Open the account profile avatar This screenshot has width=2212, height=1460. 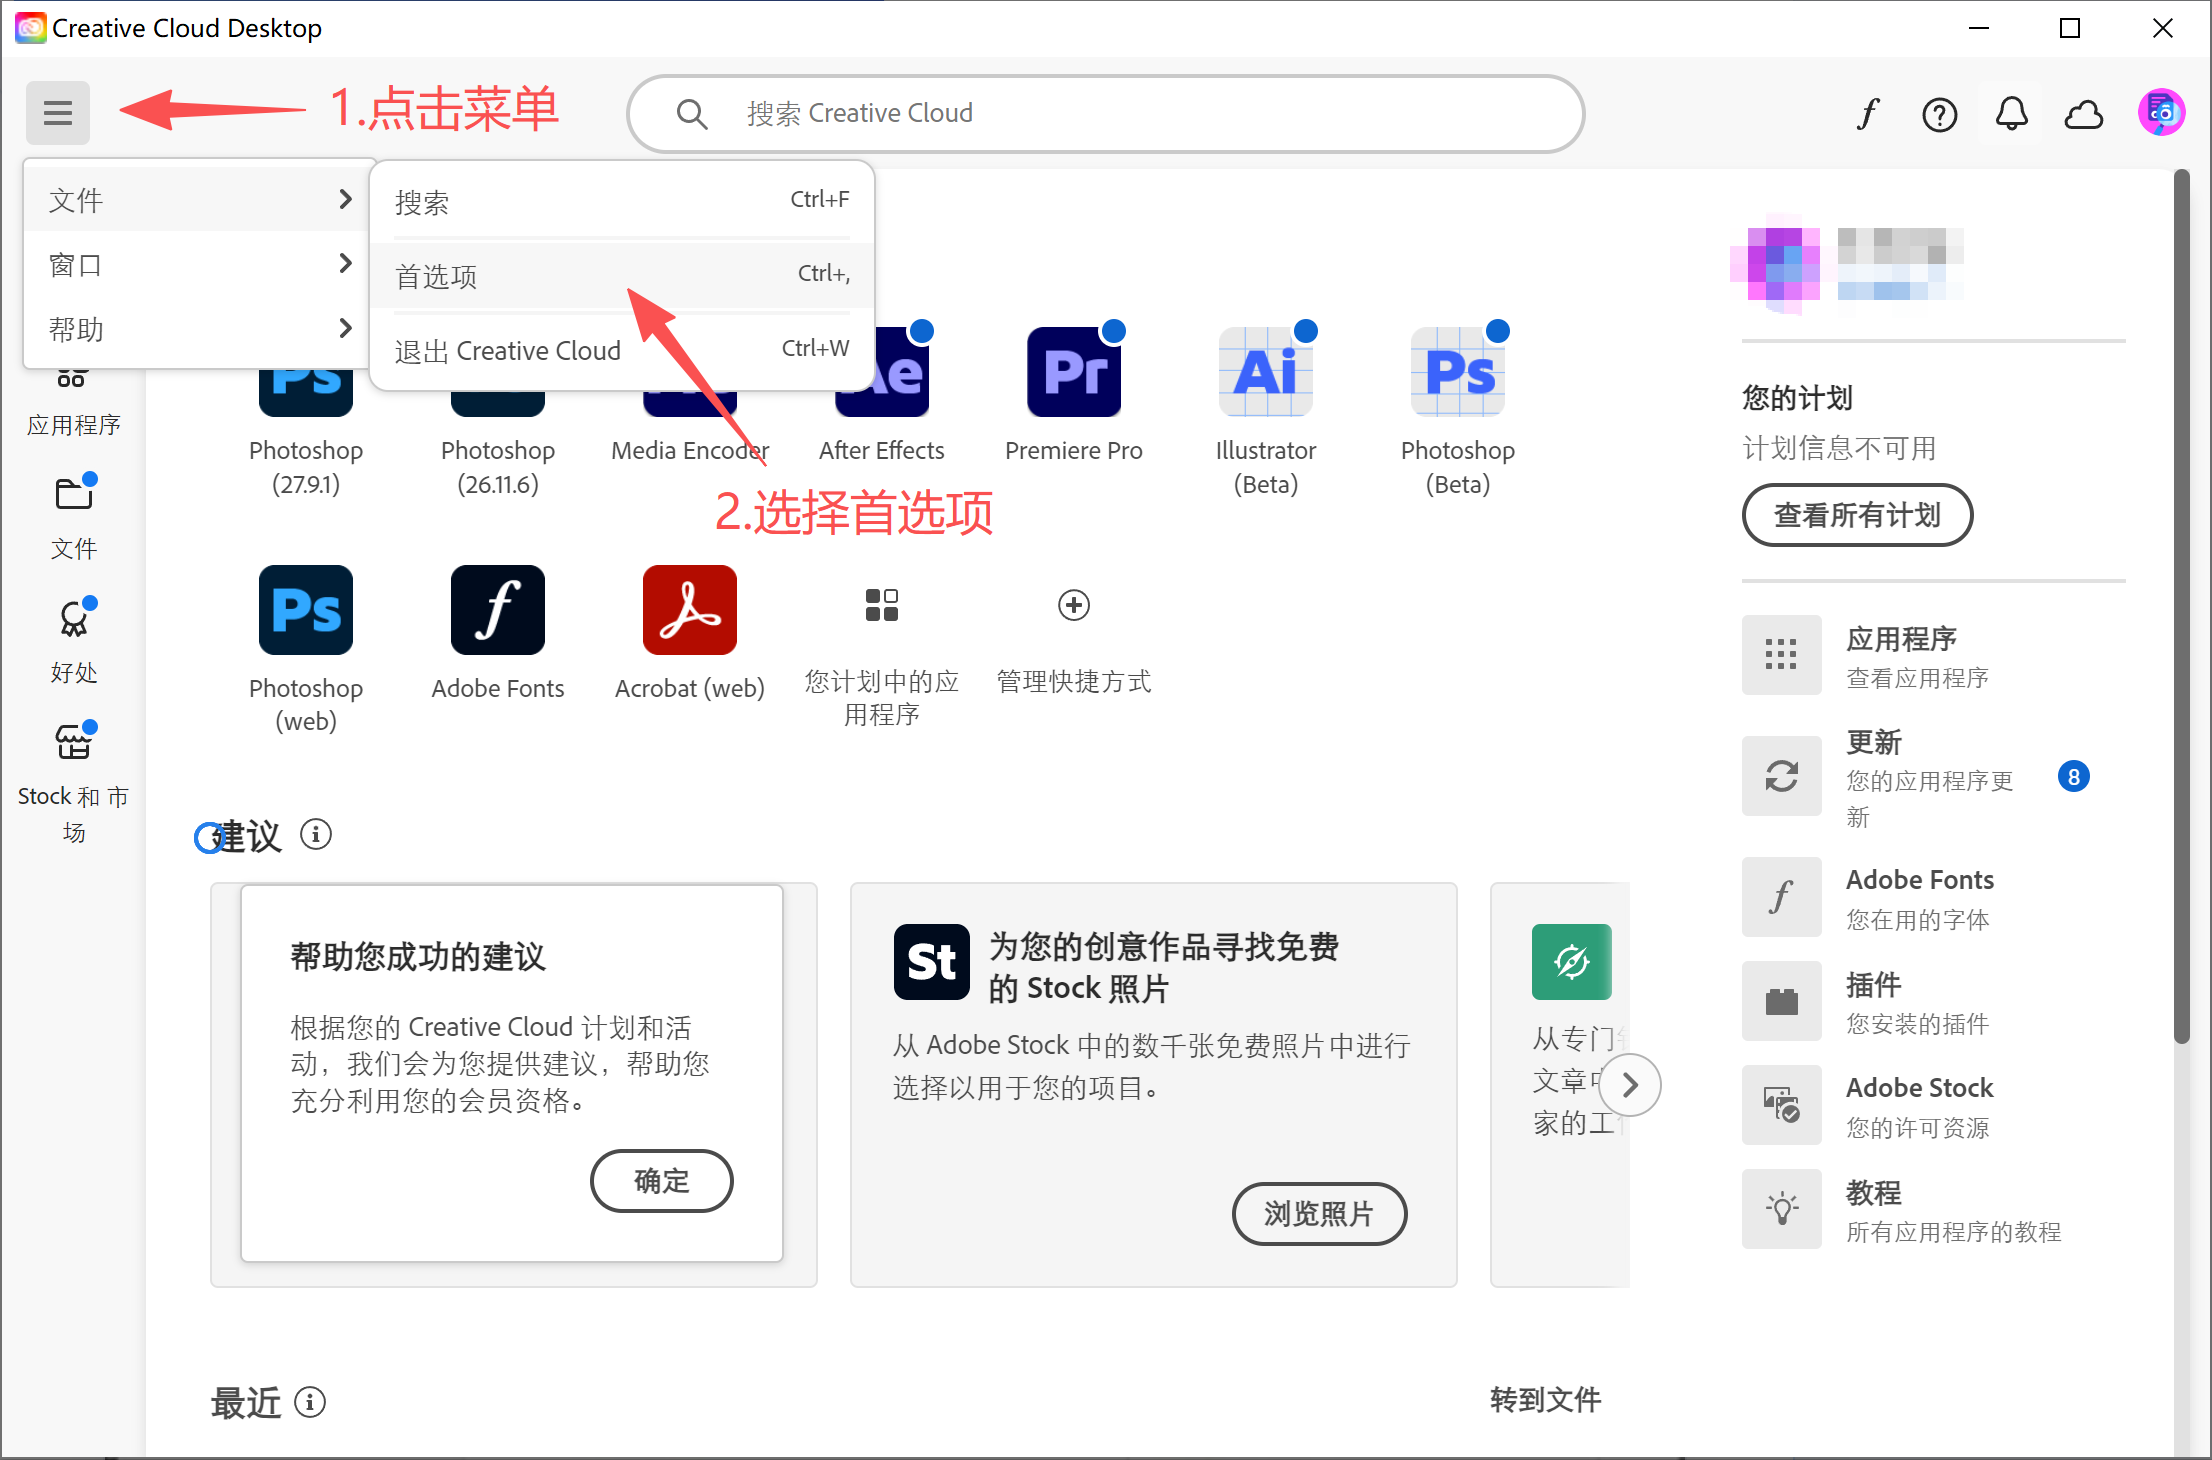tap(2161, 113)
